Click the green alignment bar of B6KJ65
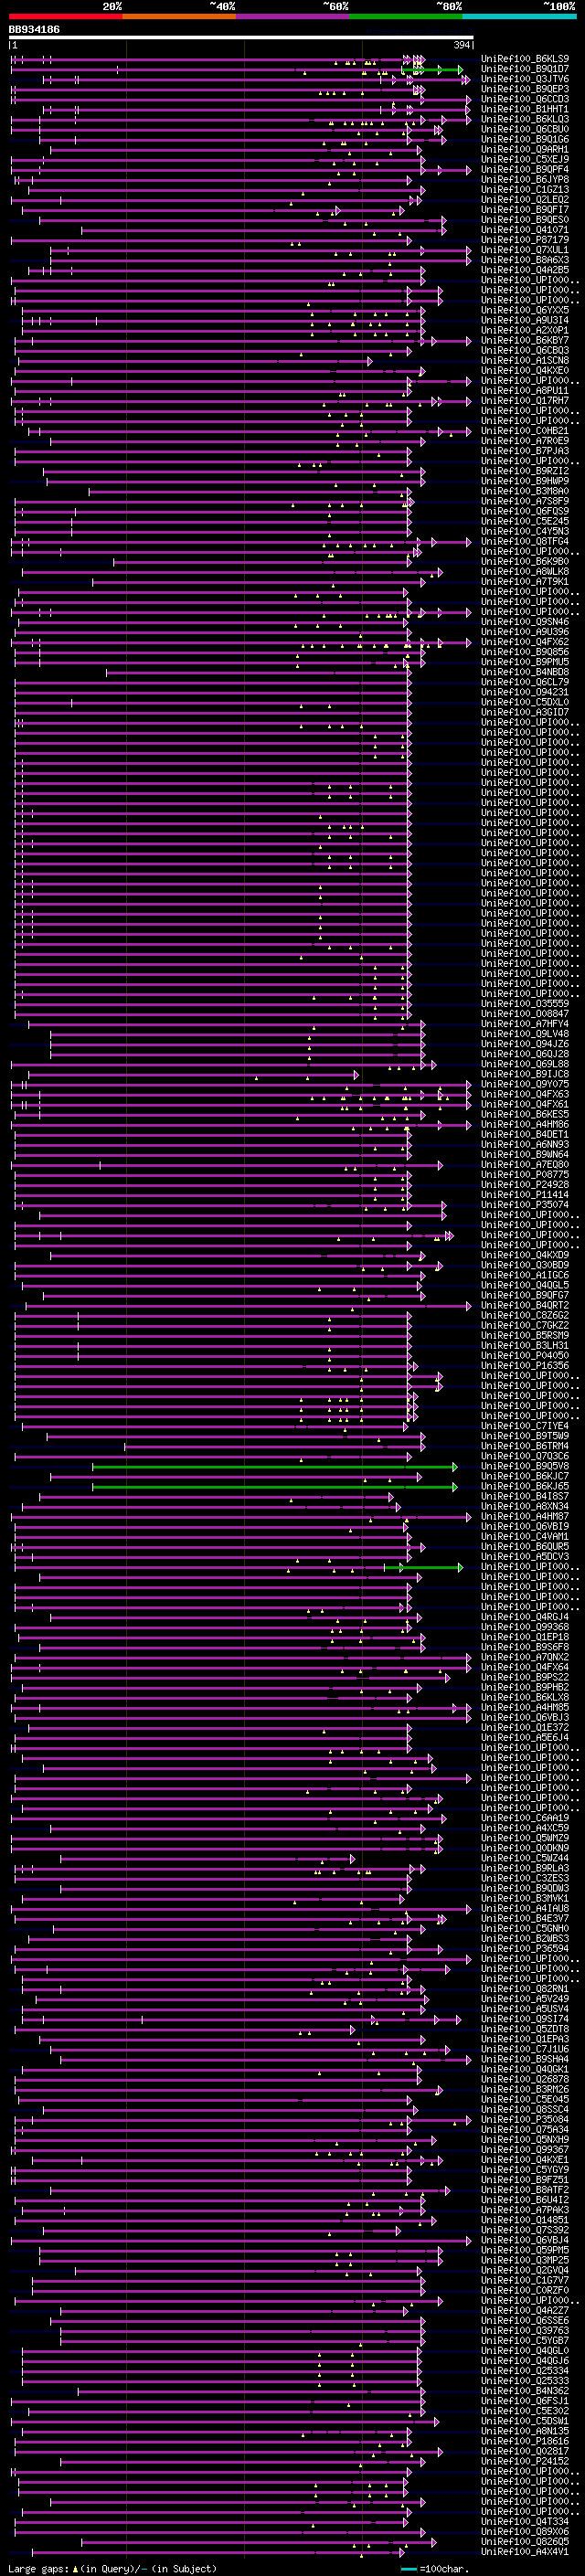 274,1487
